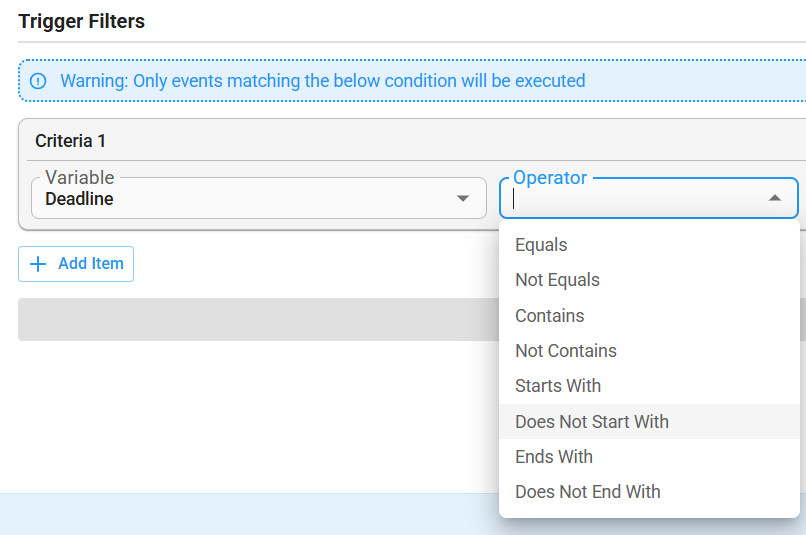Viewport: 806px width, 535px height.
Task: Expand the Variable dropdown arrow
Action: [463, 198]
